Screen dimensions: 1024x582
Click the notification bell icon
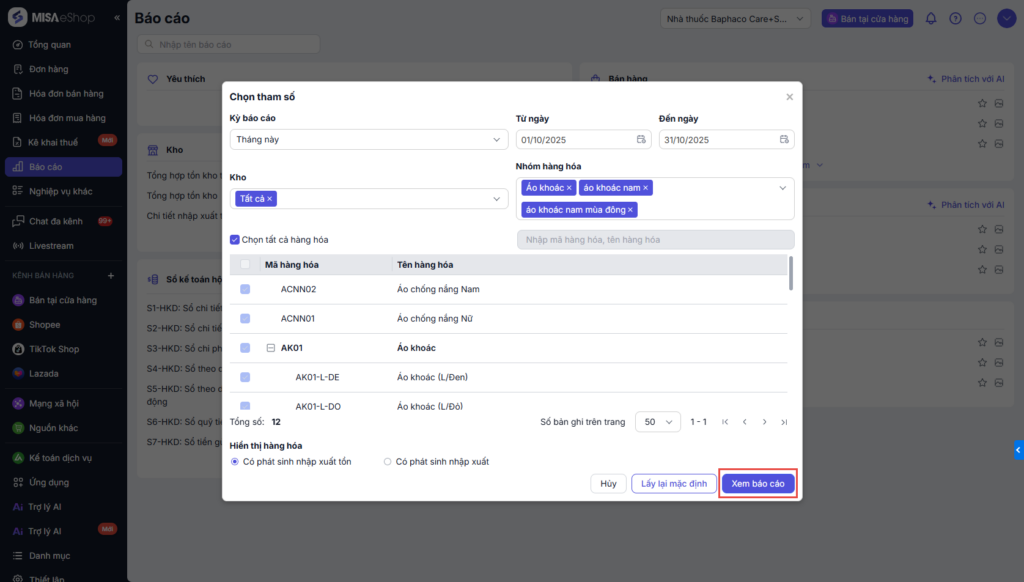(931, 18)
